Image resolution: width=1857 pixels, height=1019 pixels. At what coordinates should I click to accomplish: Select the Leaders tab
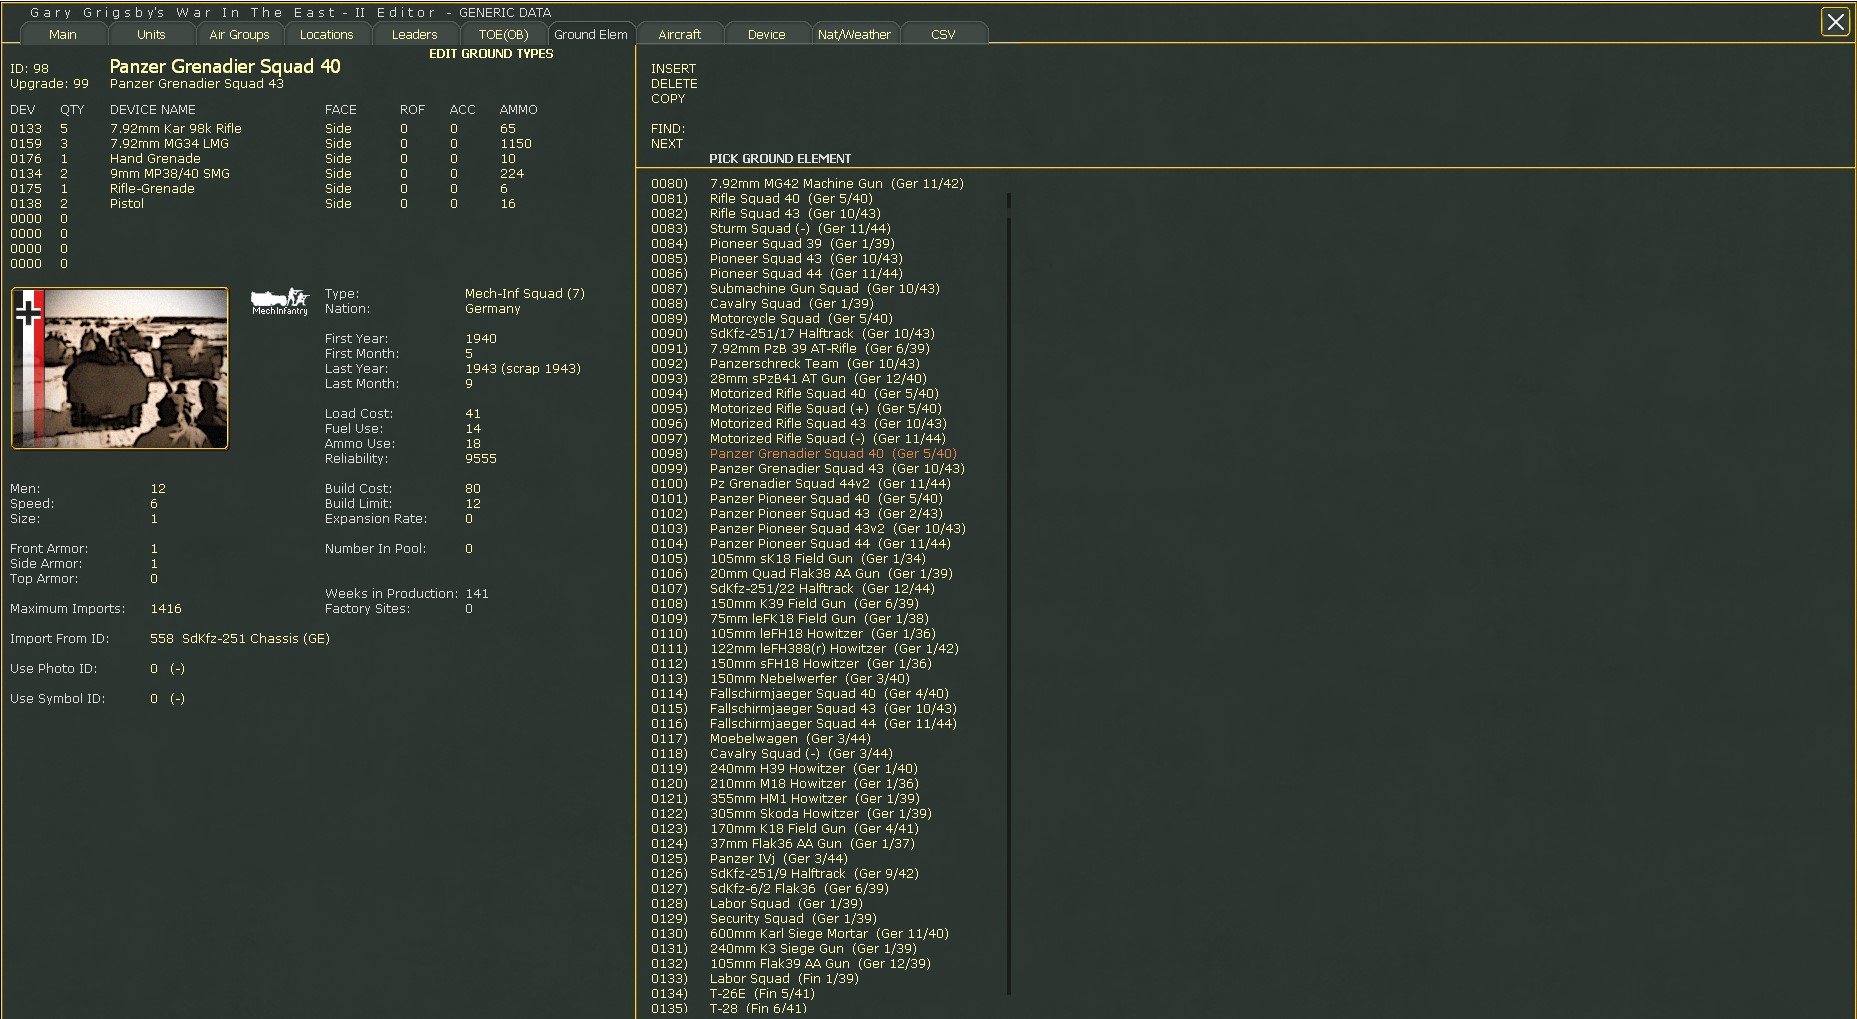(x=415, y=34)
